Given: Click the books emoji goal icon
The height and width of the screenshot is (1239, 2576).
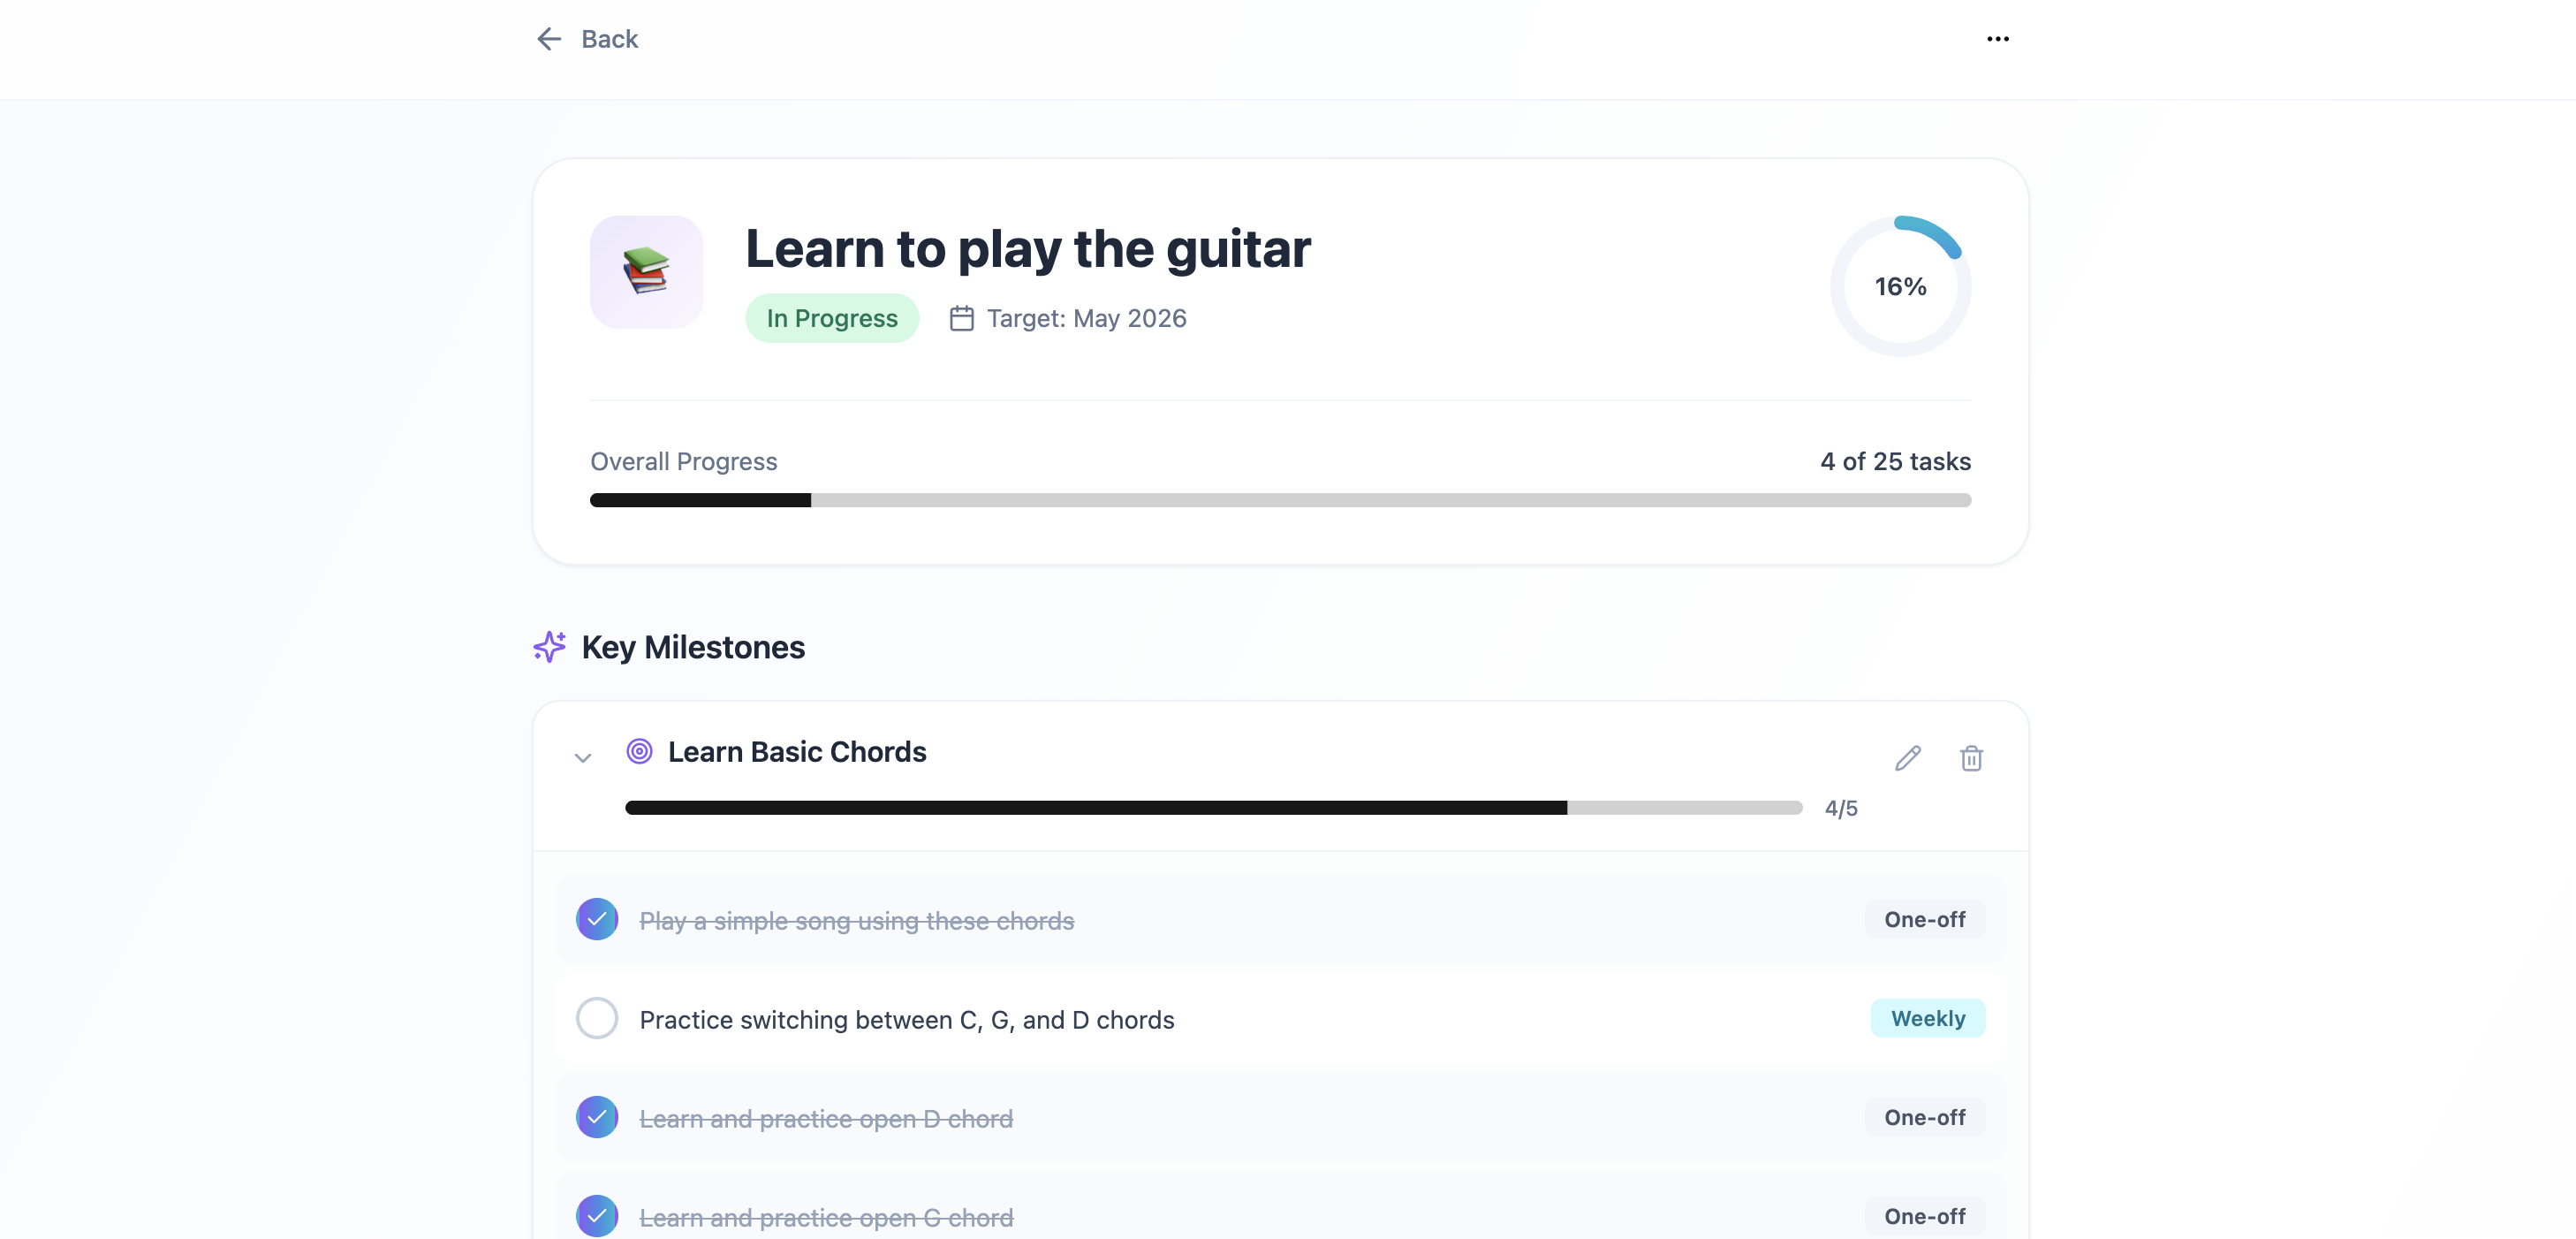Looking at the screenshot, I should pyautogui.click(x=646, y=272).
